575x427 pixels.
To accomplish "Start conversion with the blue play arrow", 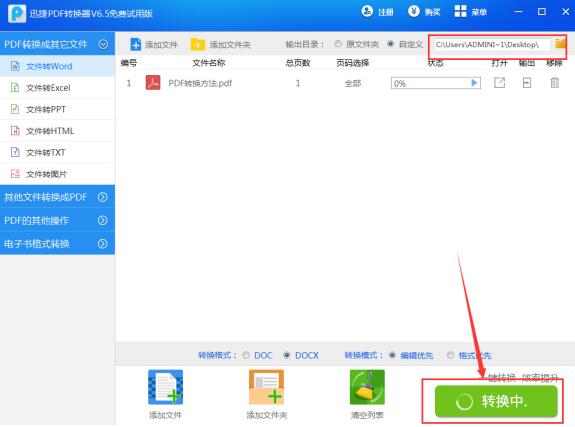I will tap(474, 83).
